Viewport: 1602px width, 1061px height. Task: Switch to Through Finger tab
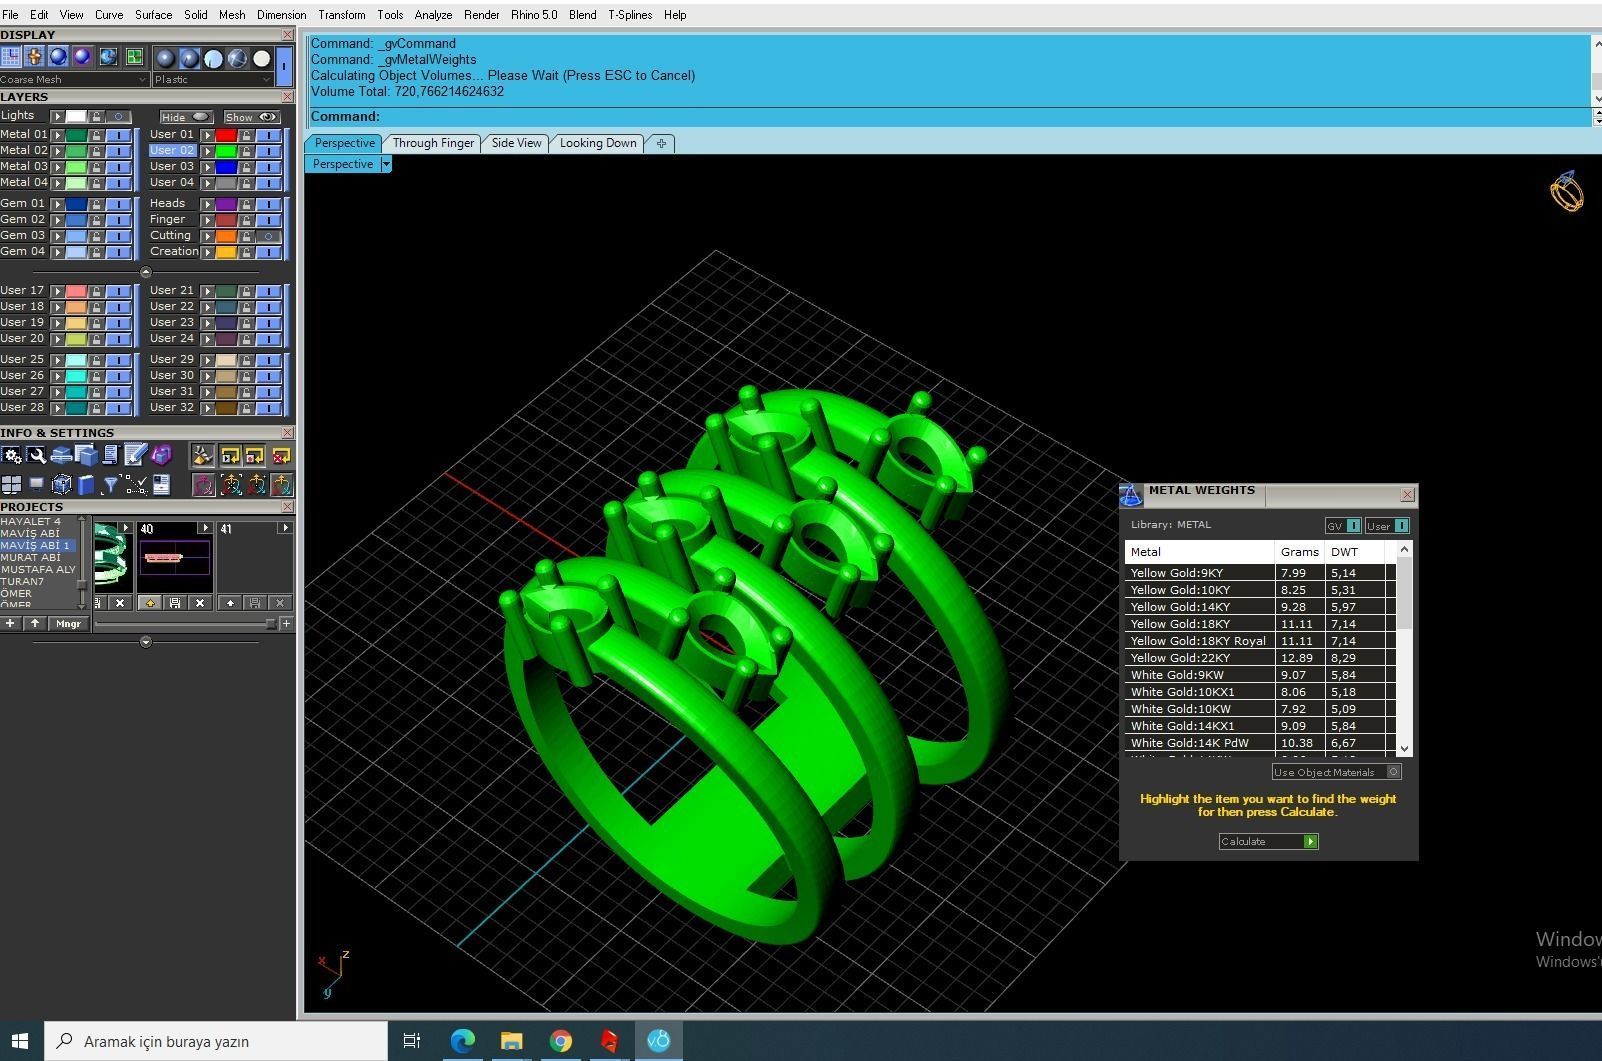pos(433,143)
